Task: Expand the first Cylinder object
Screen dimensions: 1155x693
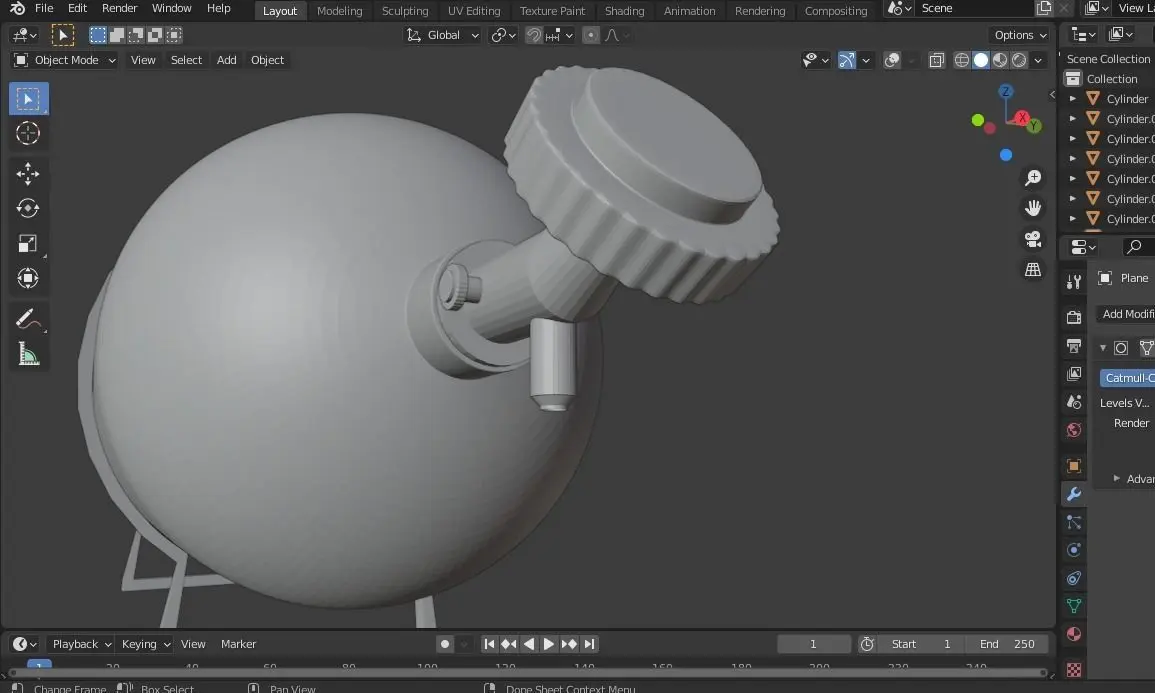Action: tap(1073, 99)
